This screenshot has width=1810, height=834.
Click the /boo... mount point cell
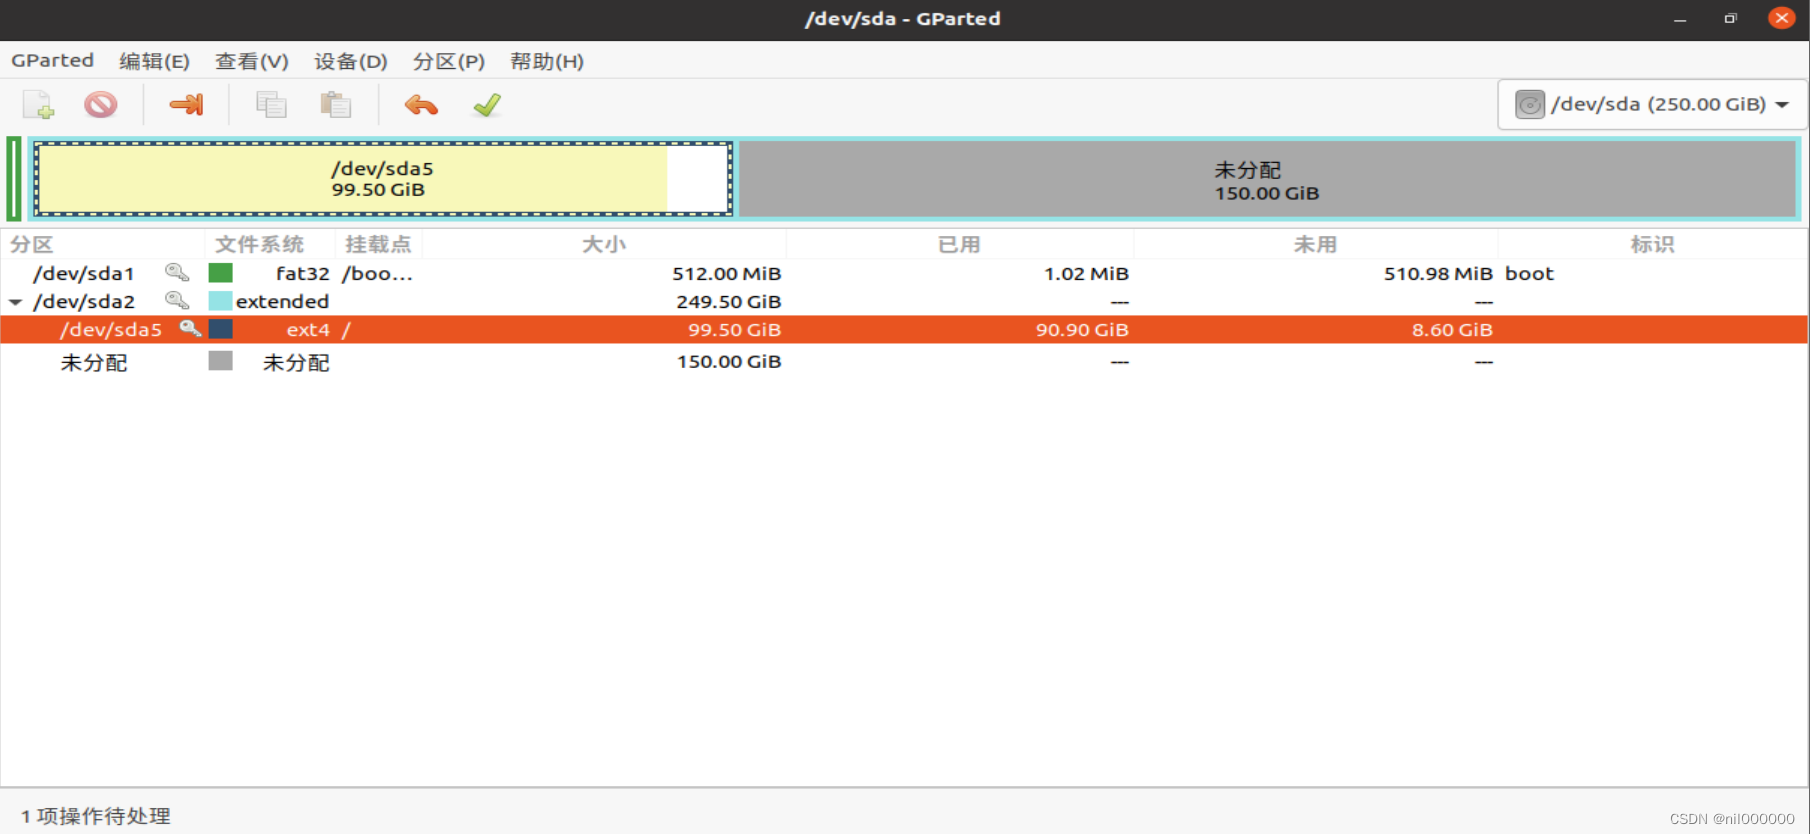pyautogui.click(x=377, y=273)
